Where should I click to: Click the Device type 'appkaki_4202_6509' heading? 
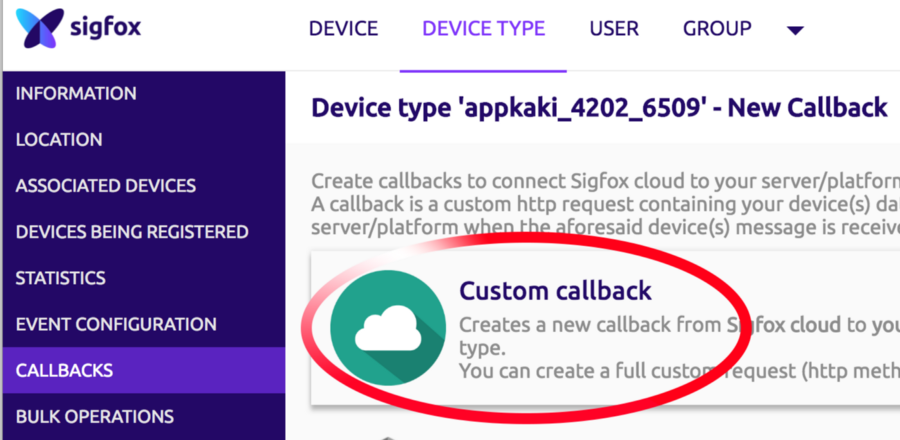point(599,108)
